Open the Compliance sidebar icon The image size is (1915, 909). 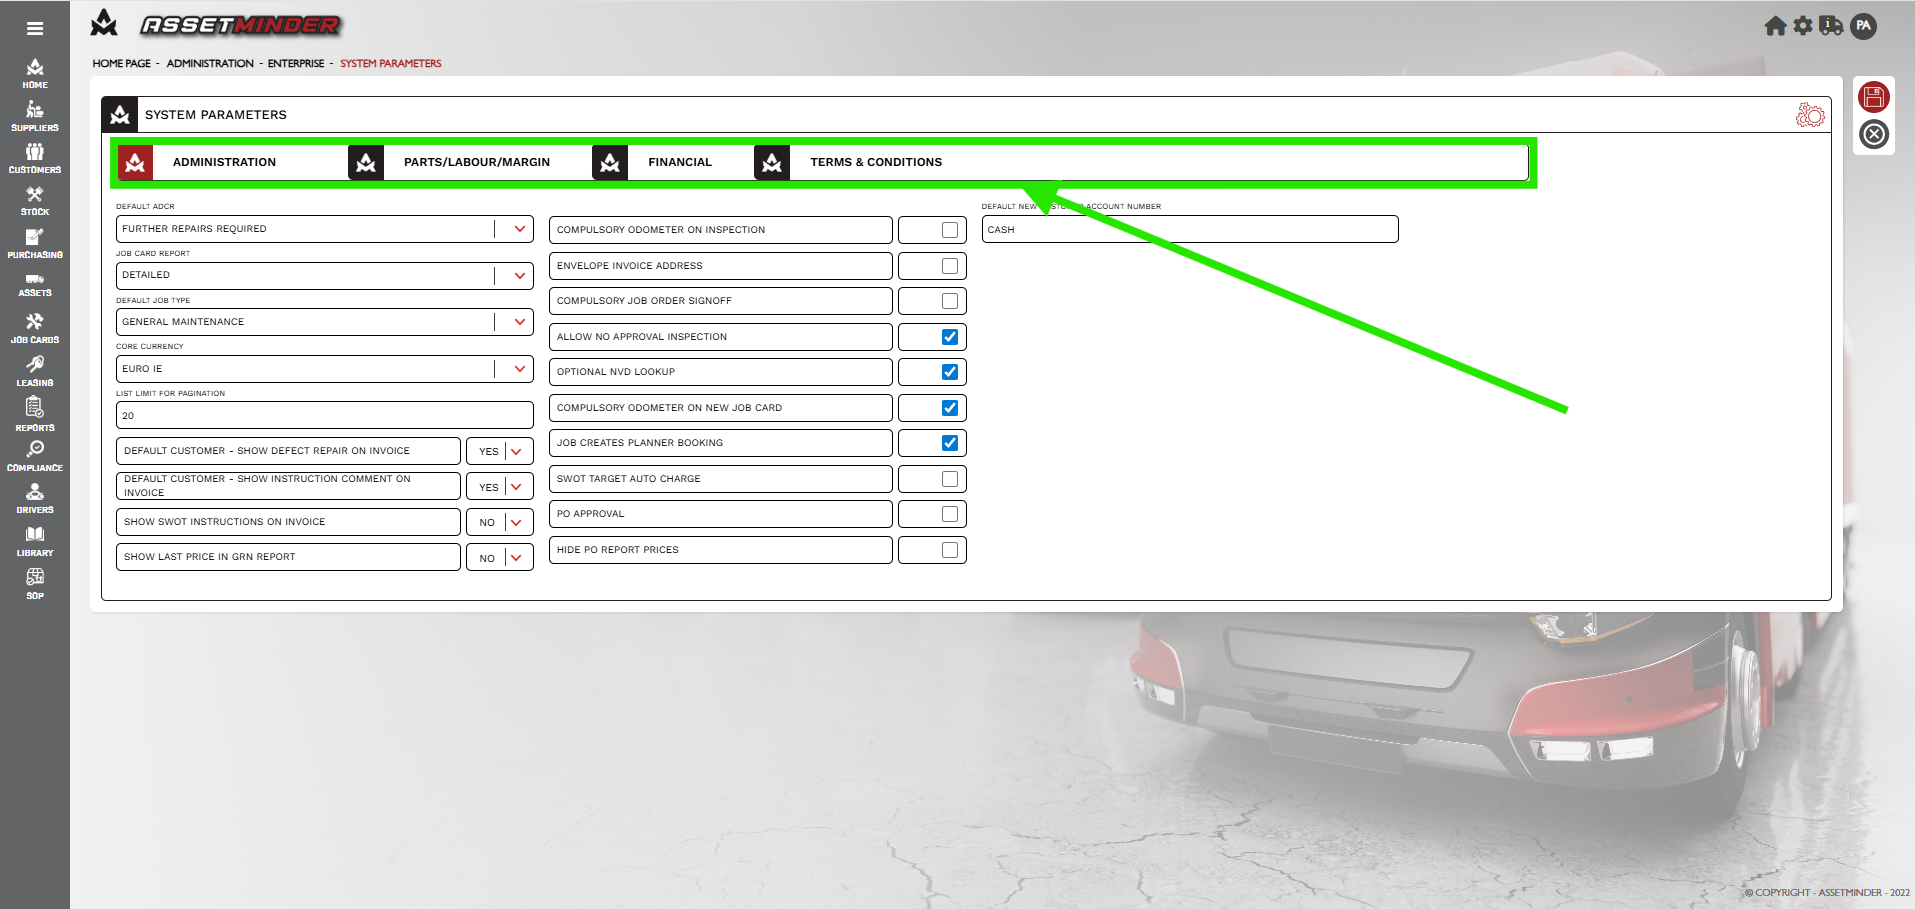(x=35, y=455)
